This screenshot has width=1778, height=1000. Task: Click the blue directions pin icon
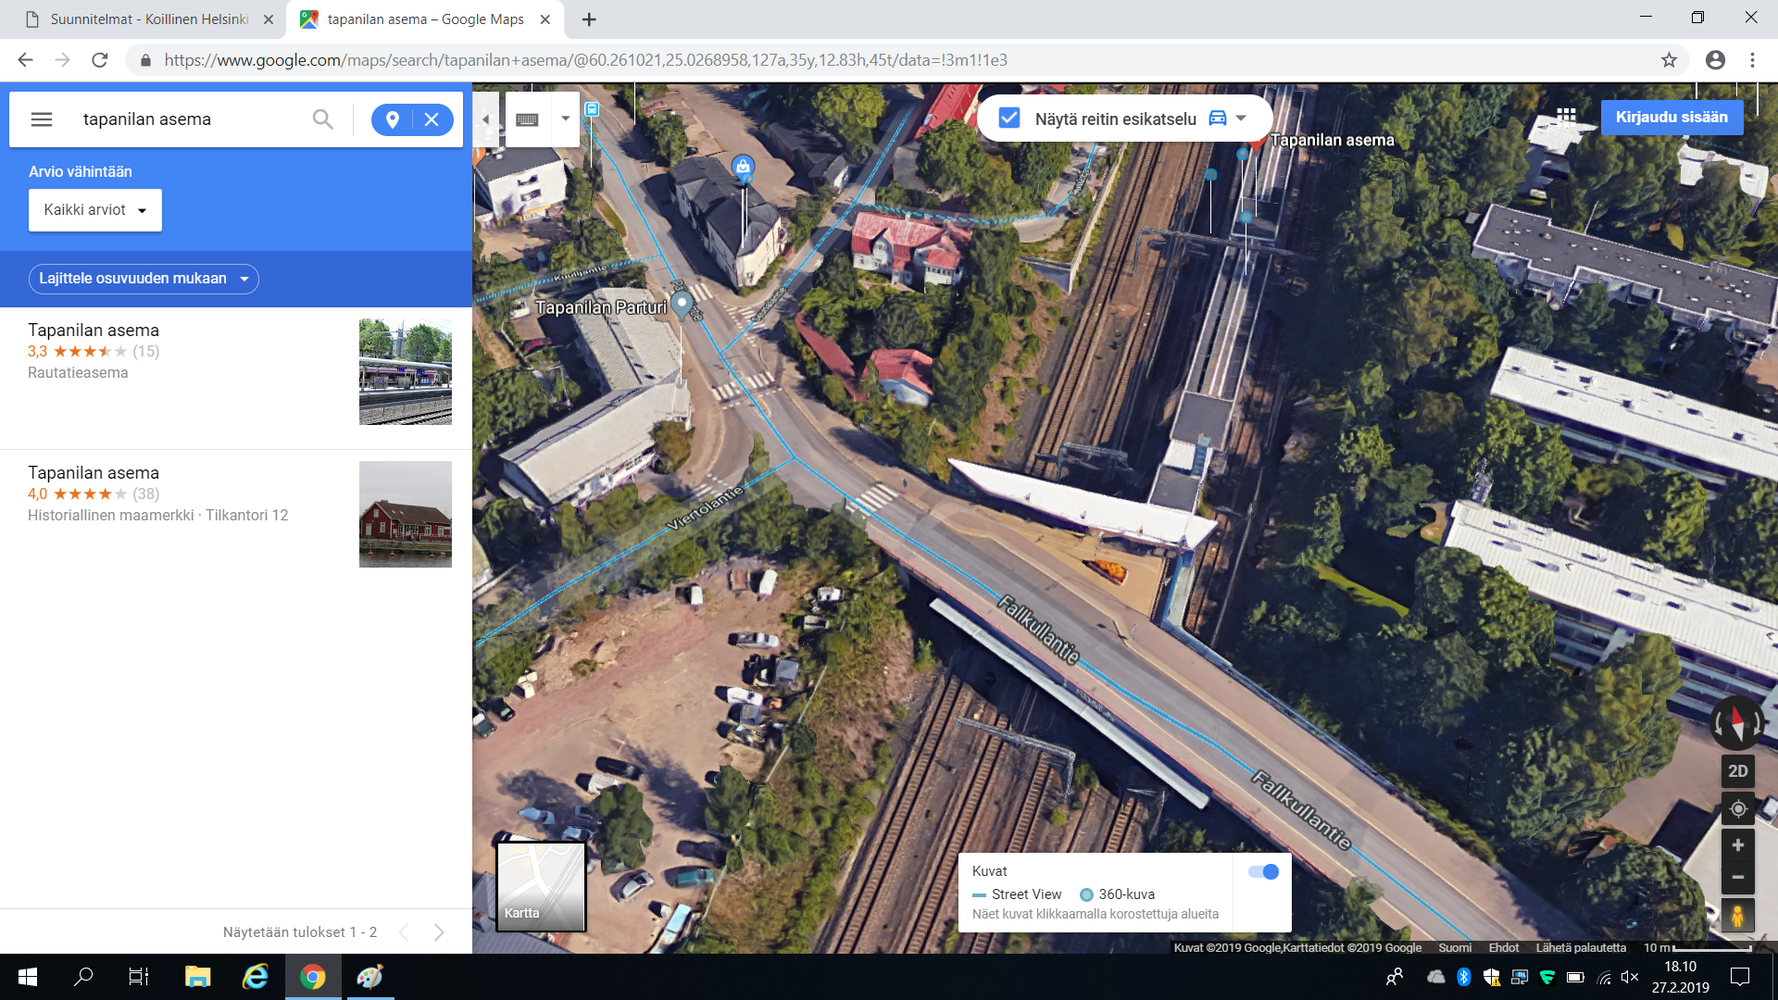392,119
